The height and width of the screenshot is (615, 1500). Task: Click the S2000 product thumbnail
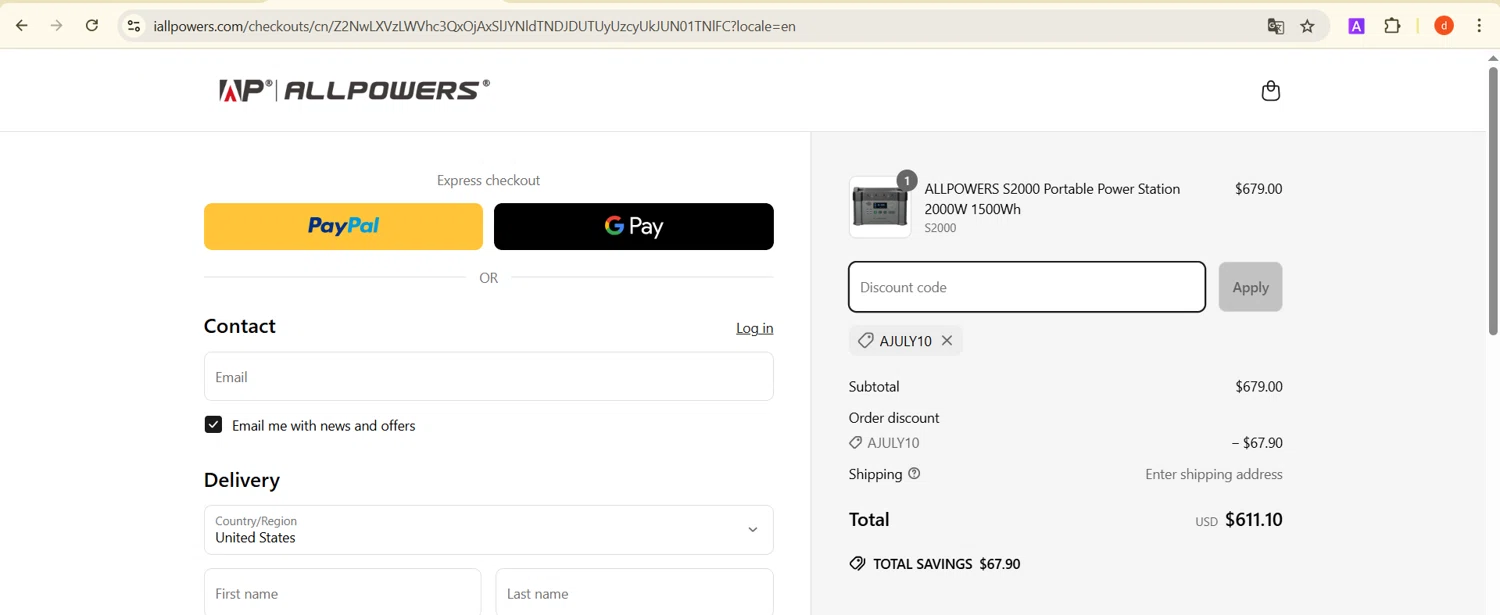880,207
